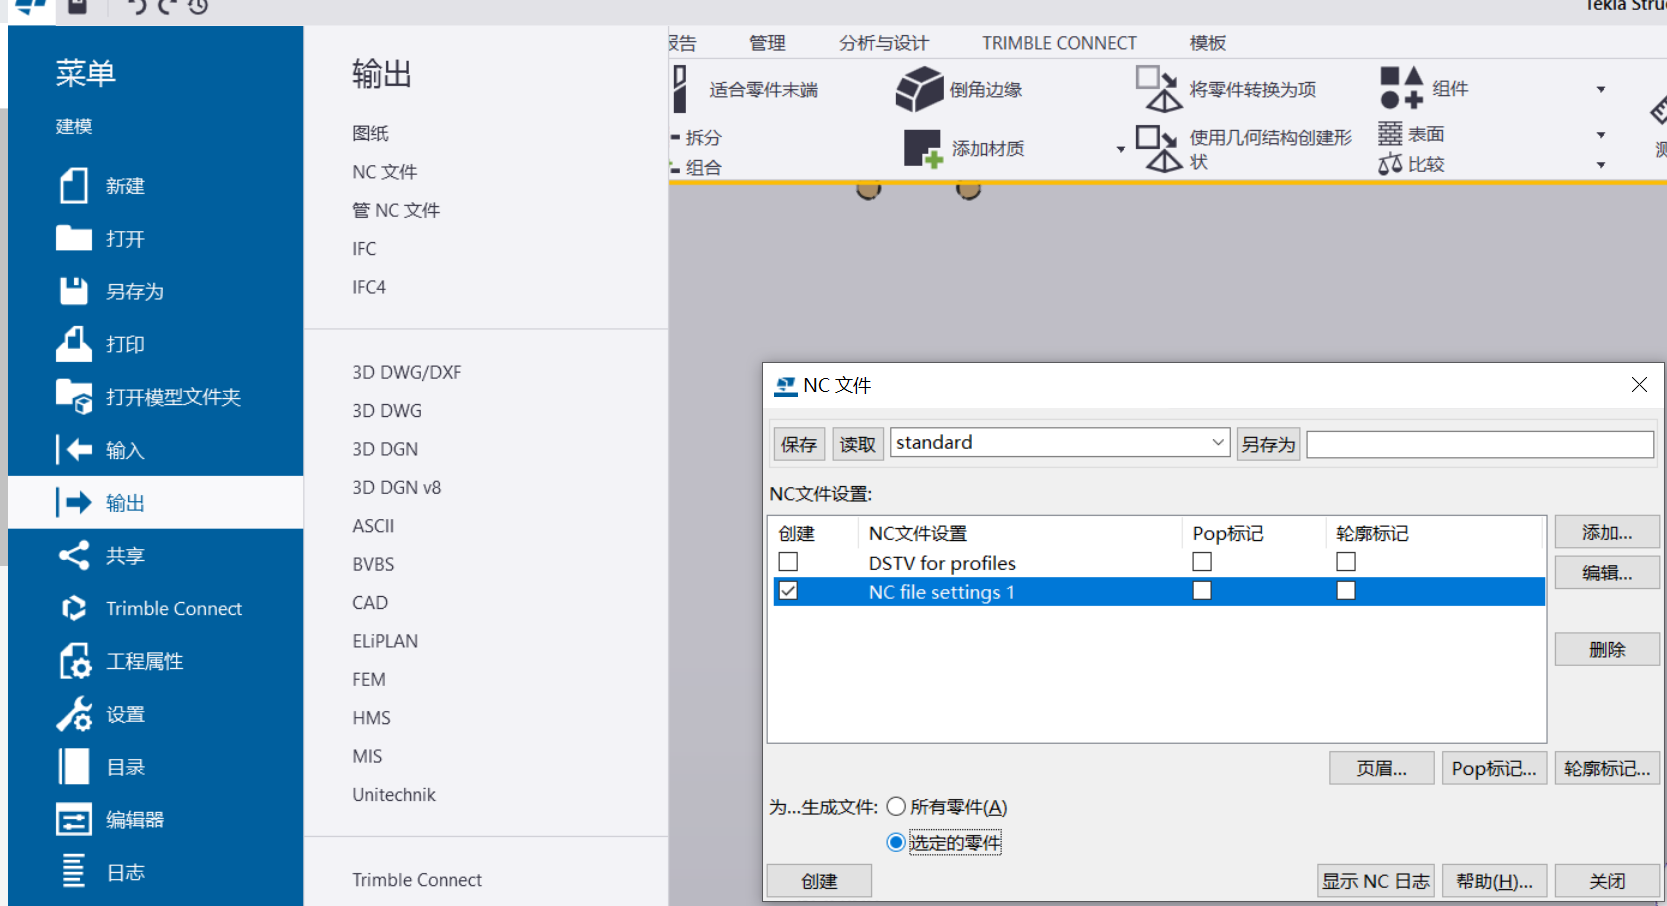This screenshot has height=906, width=1667.
Task: Select the 所有零件(A) radio button
Action: [x=896, y=806]
